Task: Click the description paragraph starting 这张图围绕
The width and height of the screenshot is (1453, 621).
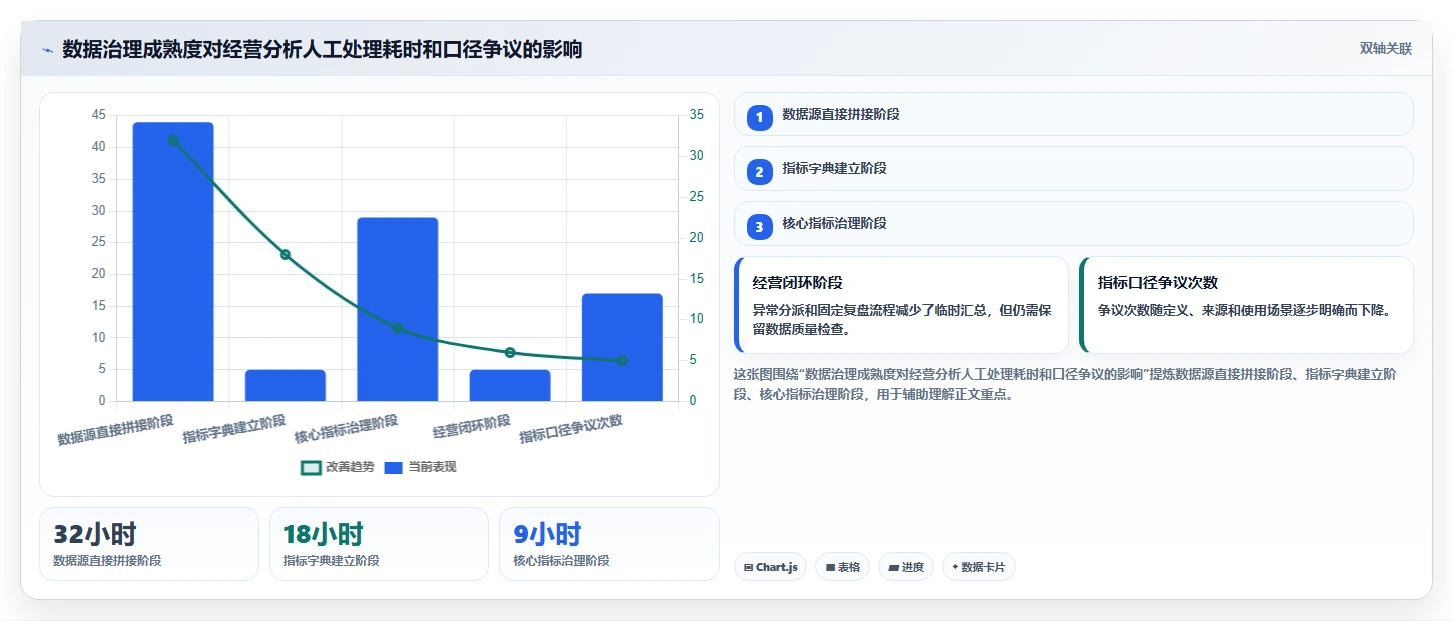Action: coord(1065,384)
